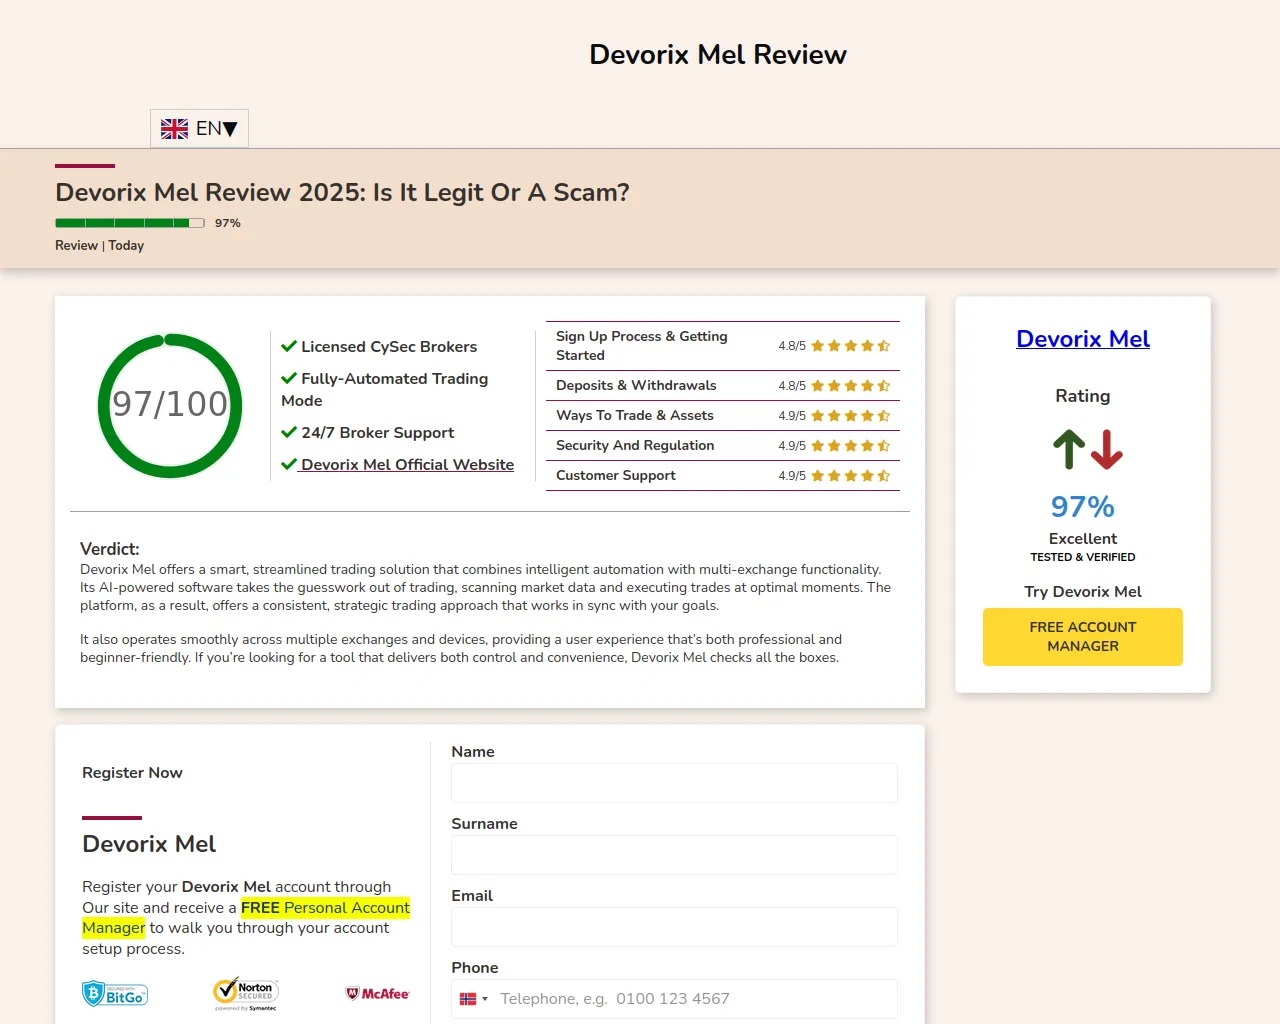Click the McAfee security logo

378,994
